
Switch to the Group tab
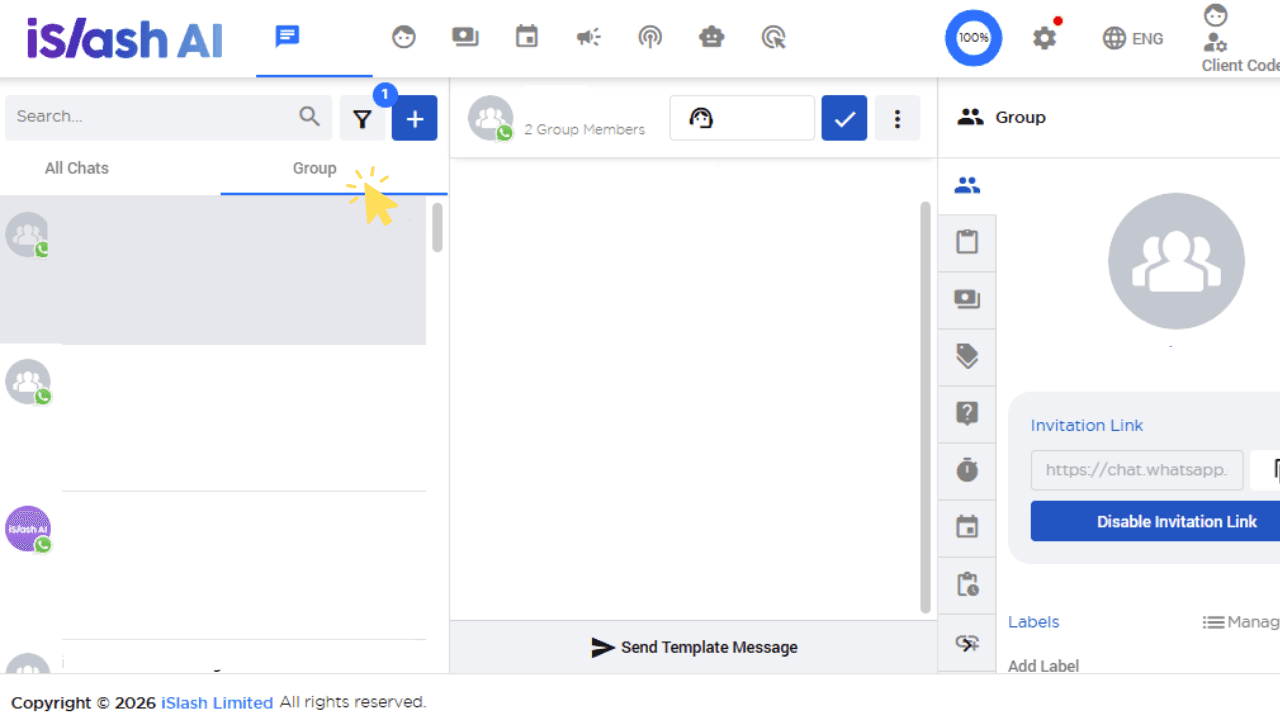coord(314,168)
